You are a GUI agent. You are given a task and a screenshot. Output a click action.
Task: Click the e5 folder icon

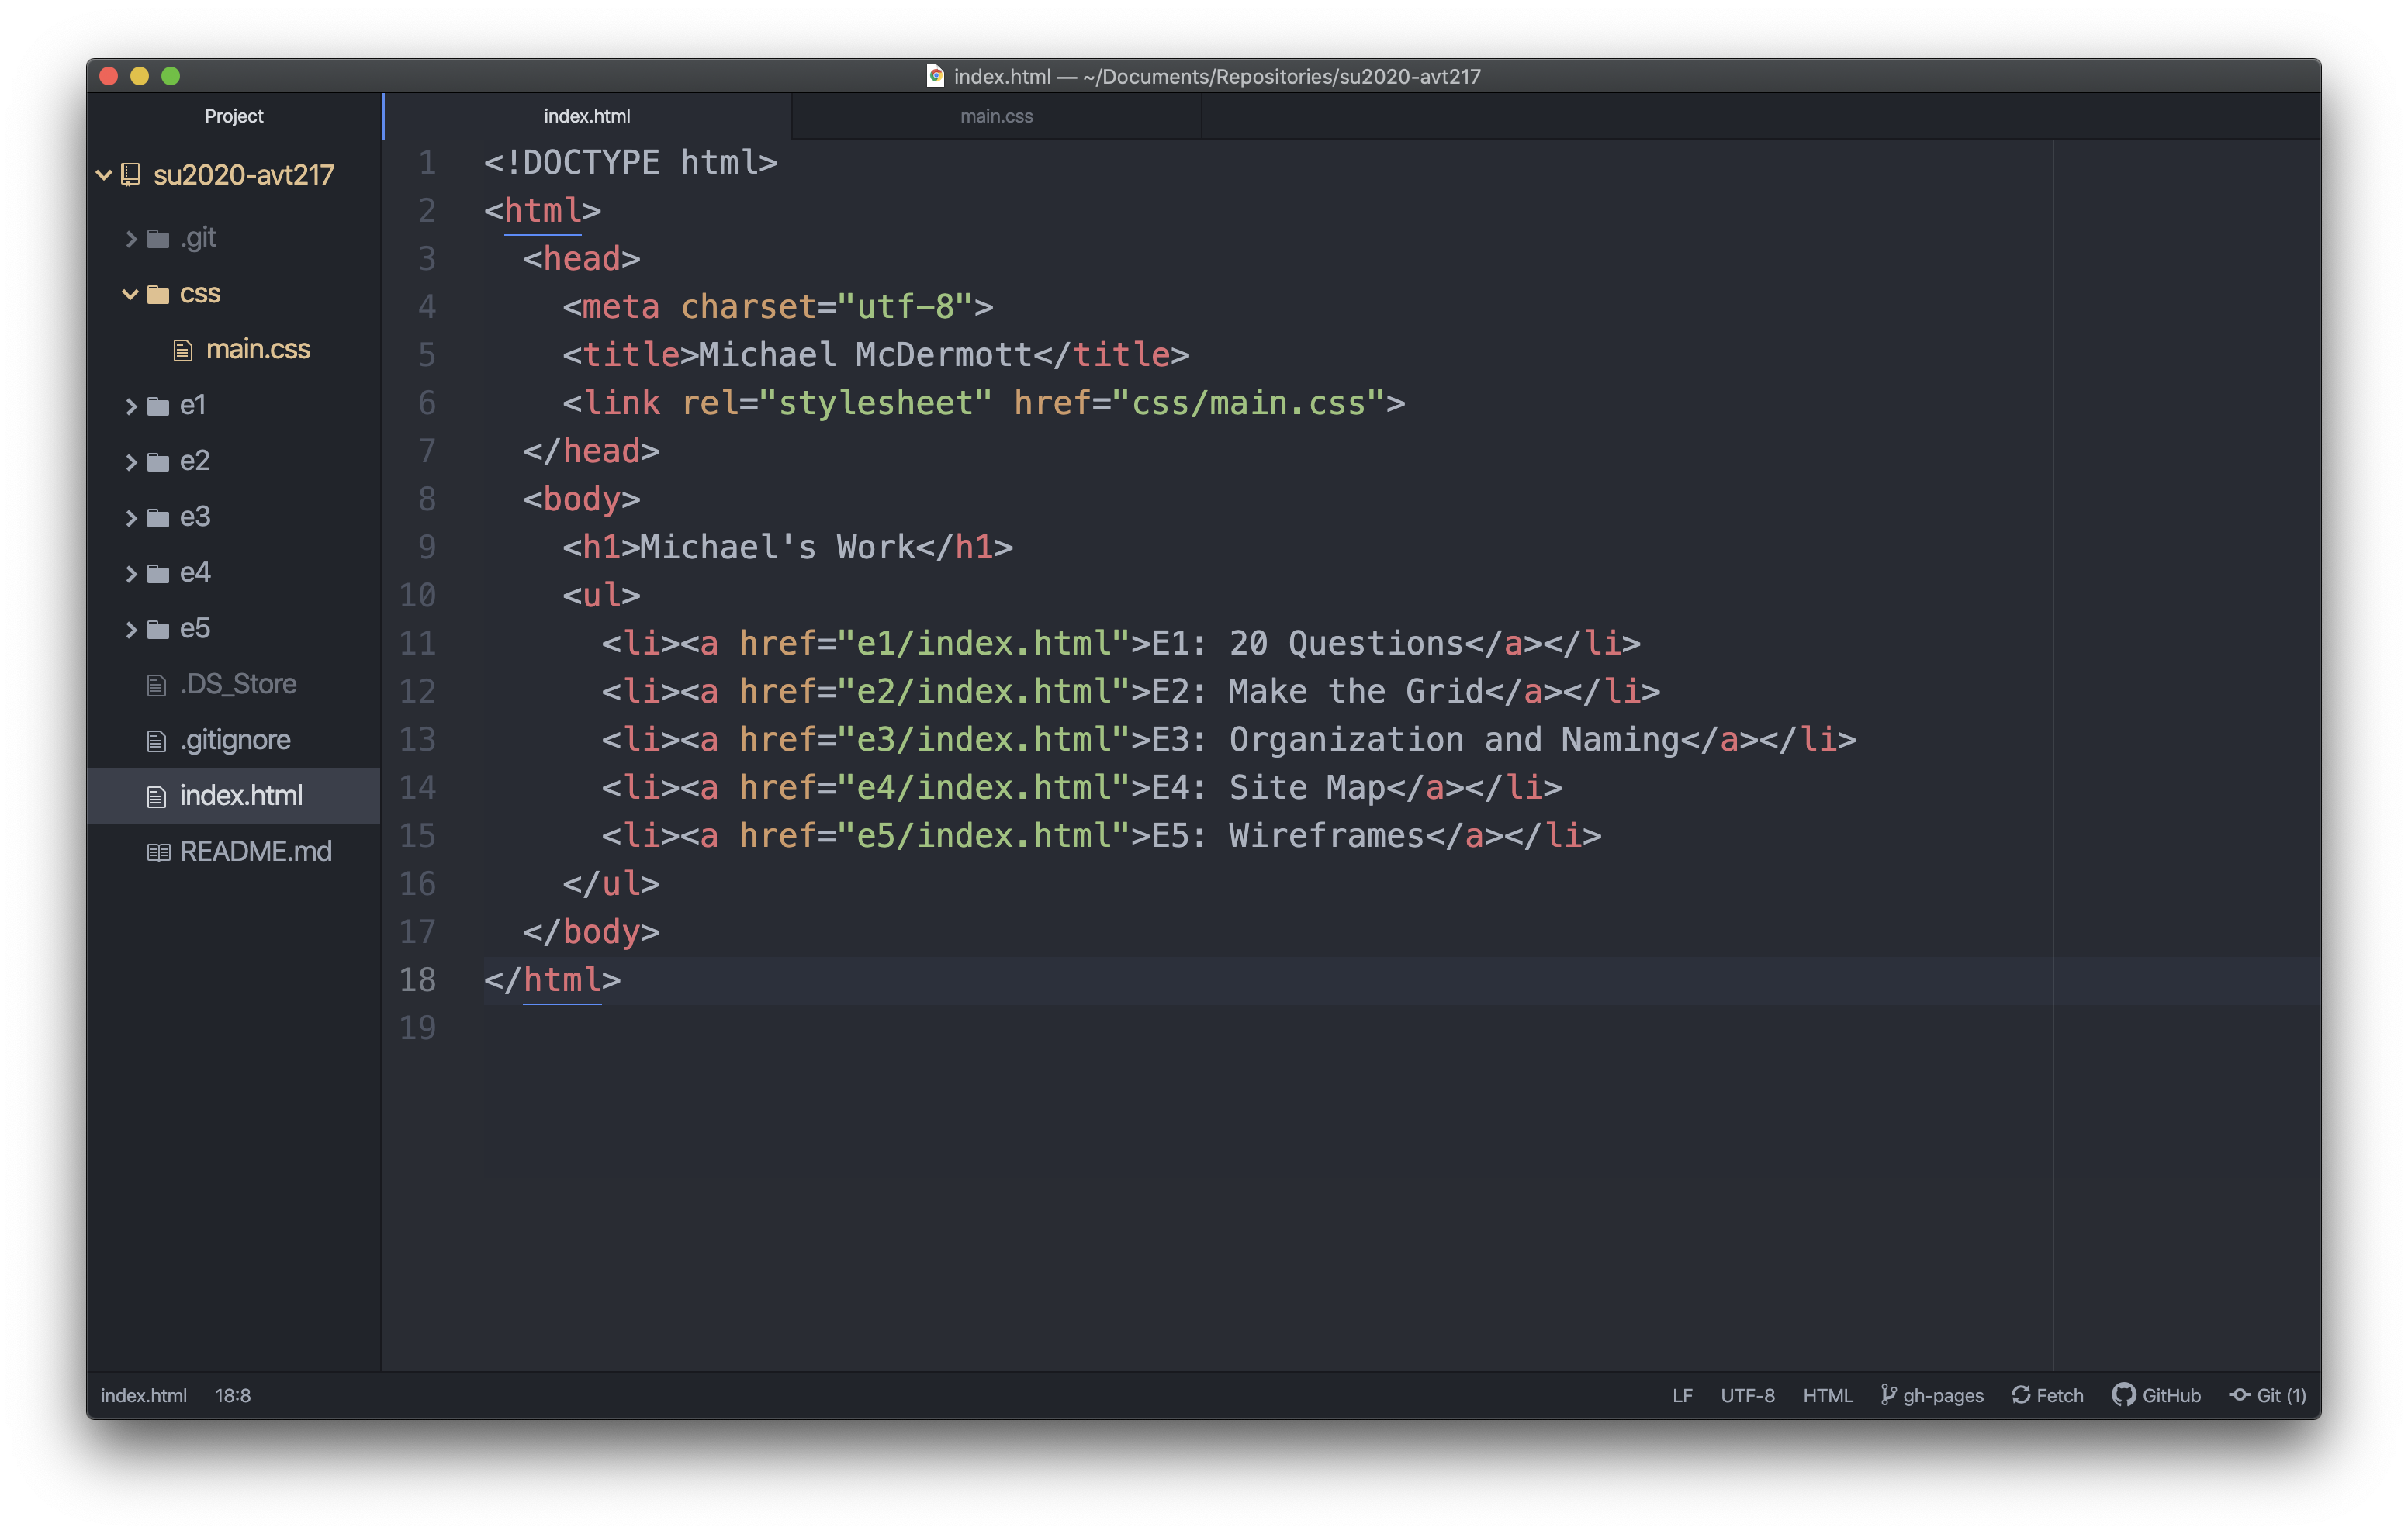click(x=158, y=630)
